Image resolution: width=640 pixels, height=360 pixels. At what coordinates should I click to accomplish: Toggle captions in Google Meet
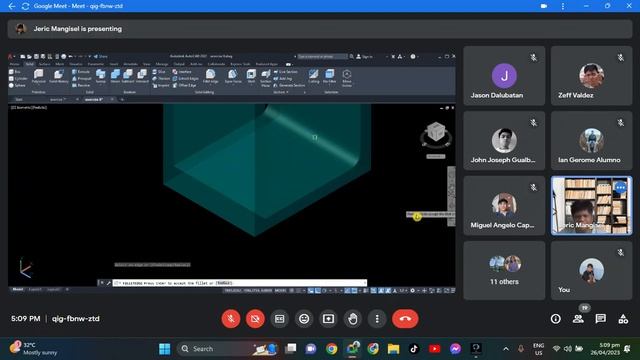coord(280,318)
